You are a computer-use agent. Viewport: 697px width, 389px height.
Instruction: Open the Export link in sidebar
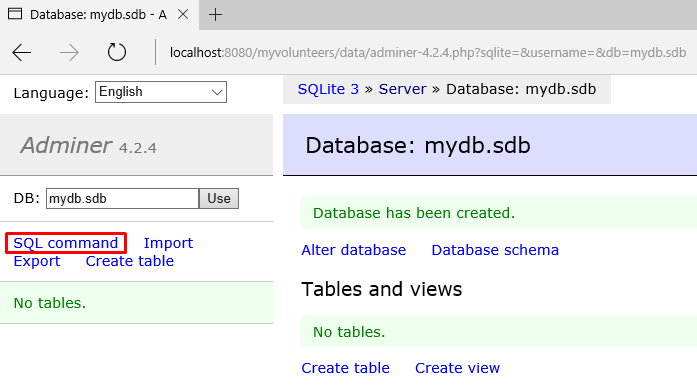click(x=36, y=261)
